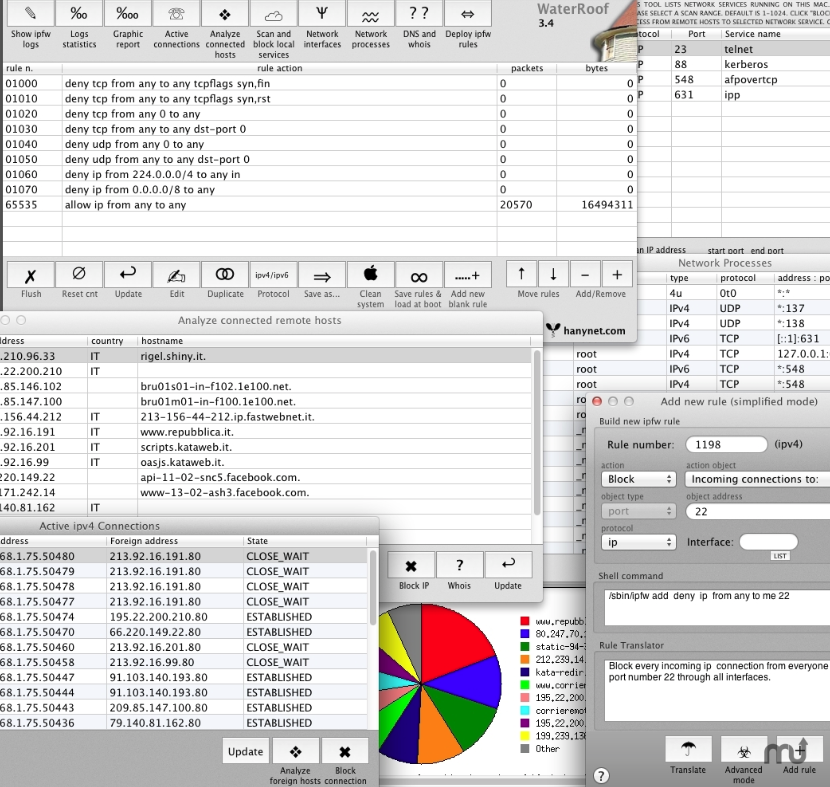
Task: Click LIST button under Interface
Action: tap(780, 556)
